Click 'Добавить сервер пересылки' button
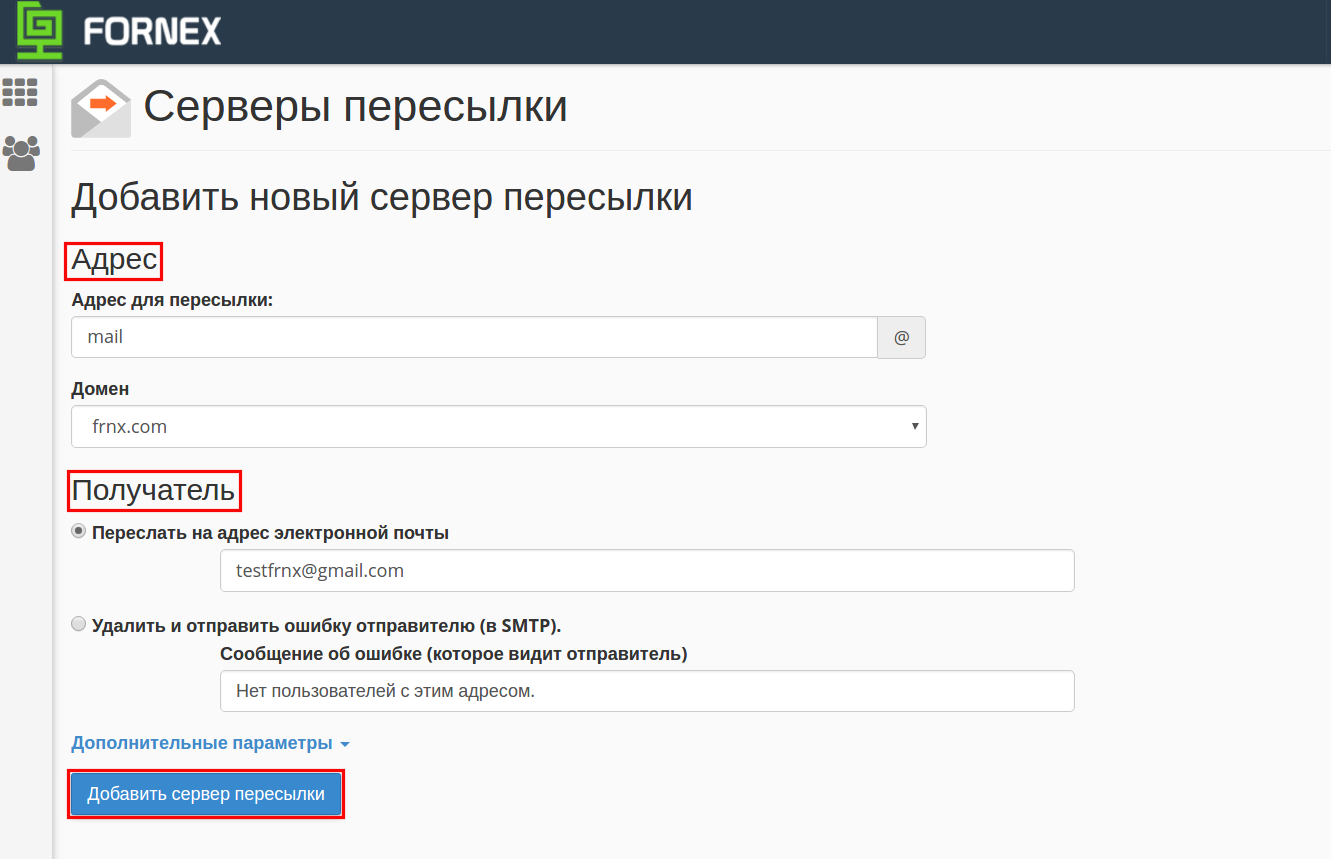This screenshot has height=859, width=1331. (x=206, y=794)
